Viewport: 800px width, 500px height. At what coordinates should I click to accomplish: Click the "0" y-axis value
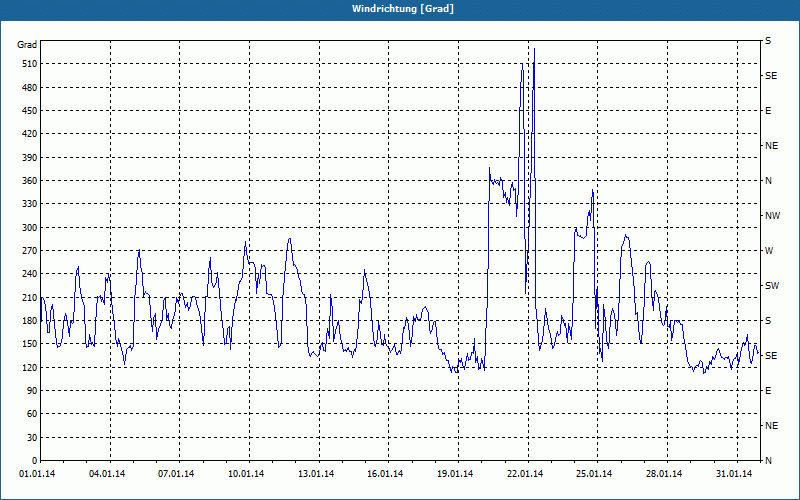[35, 461]
